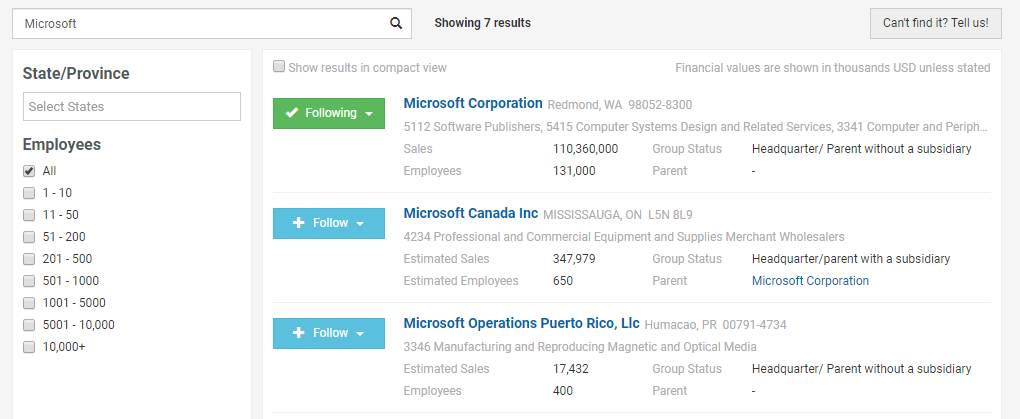Open parent link Microsoft Corporation under Canada

click(810, 280)
